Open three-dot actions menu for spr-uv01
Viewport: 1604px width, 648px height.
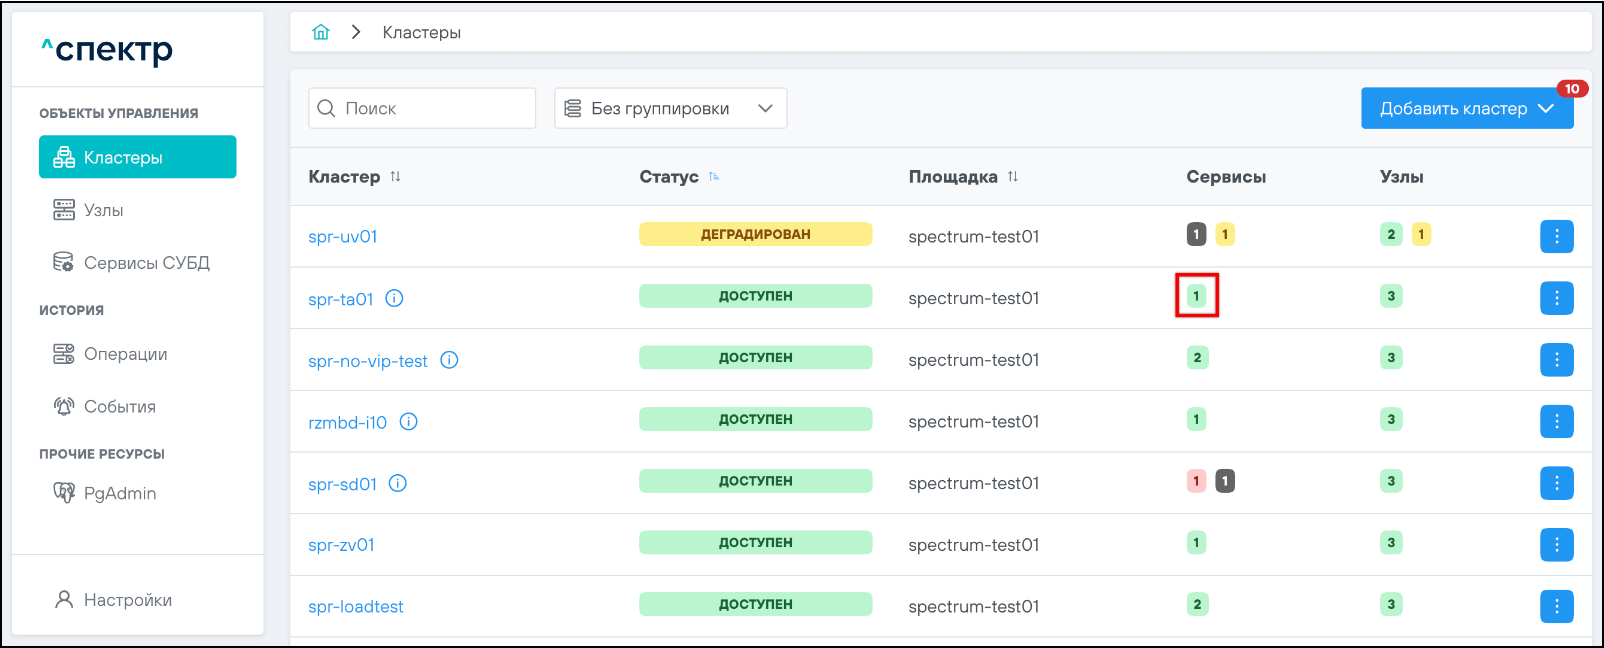click(x=1556, y=237)
